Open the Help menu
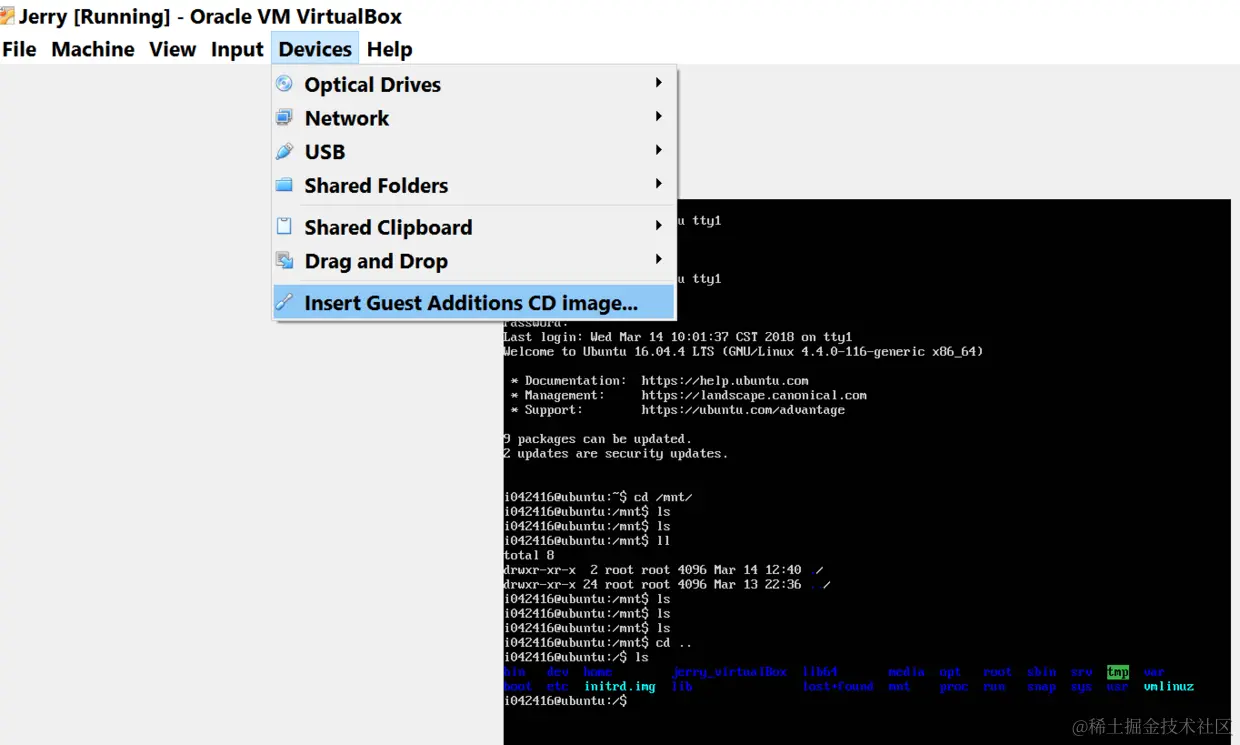 point(389,49)
